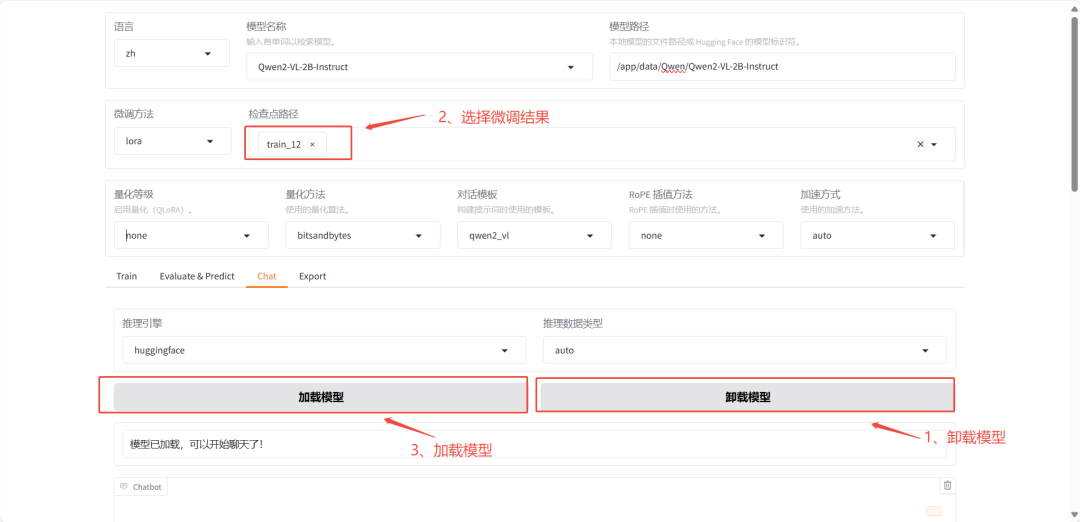Click the 启用量化（QLoRA）description text
Image resolution: width=1080 pixels, height=522 pixels.
point(153,209)
